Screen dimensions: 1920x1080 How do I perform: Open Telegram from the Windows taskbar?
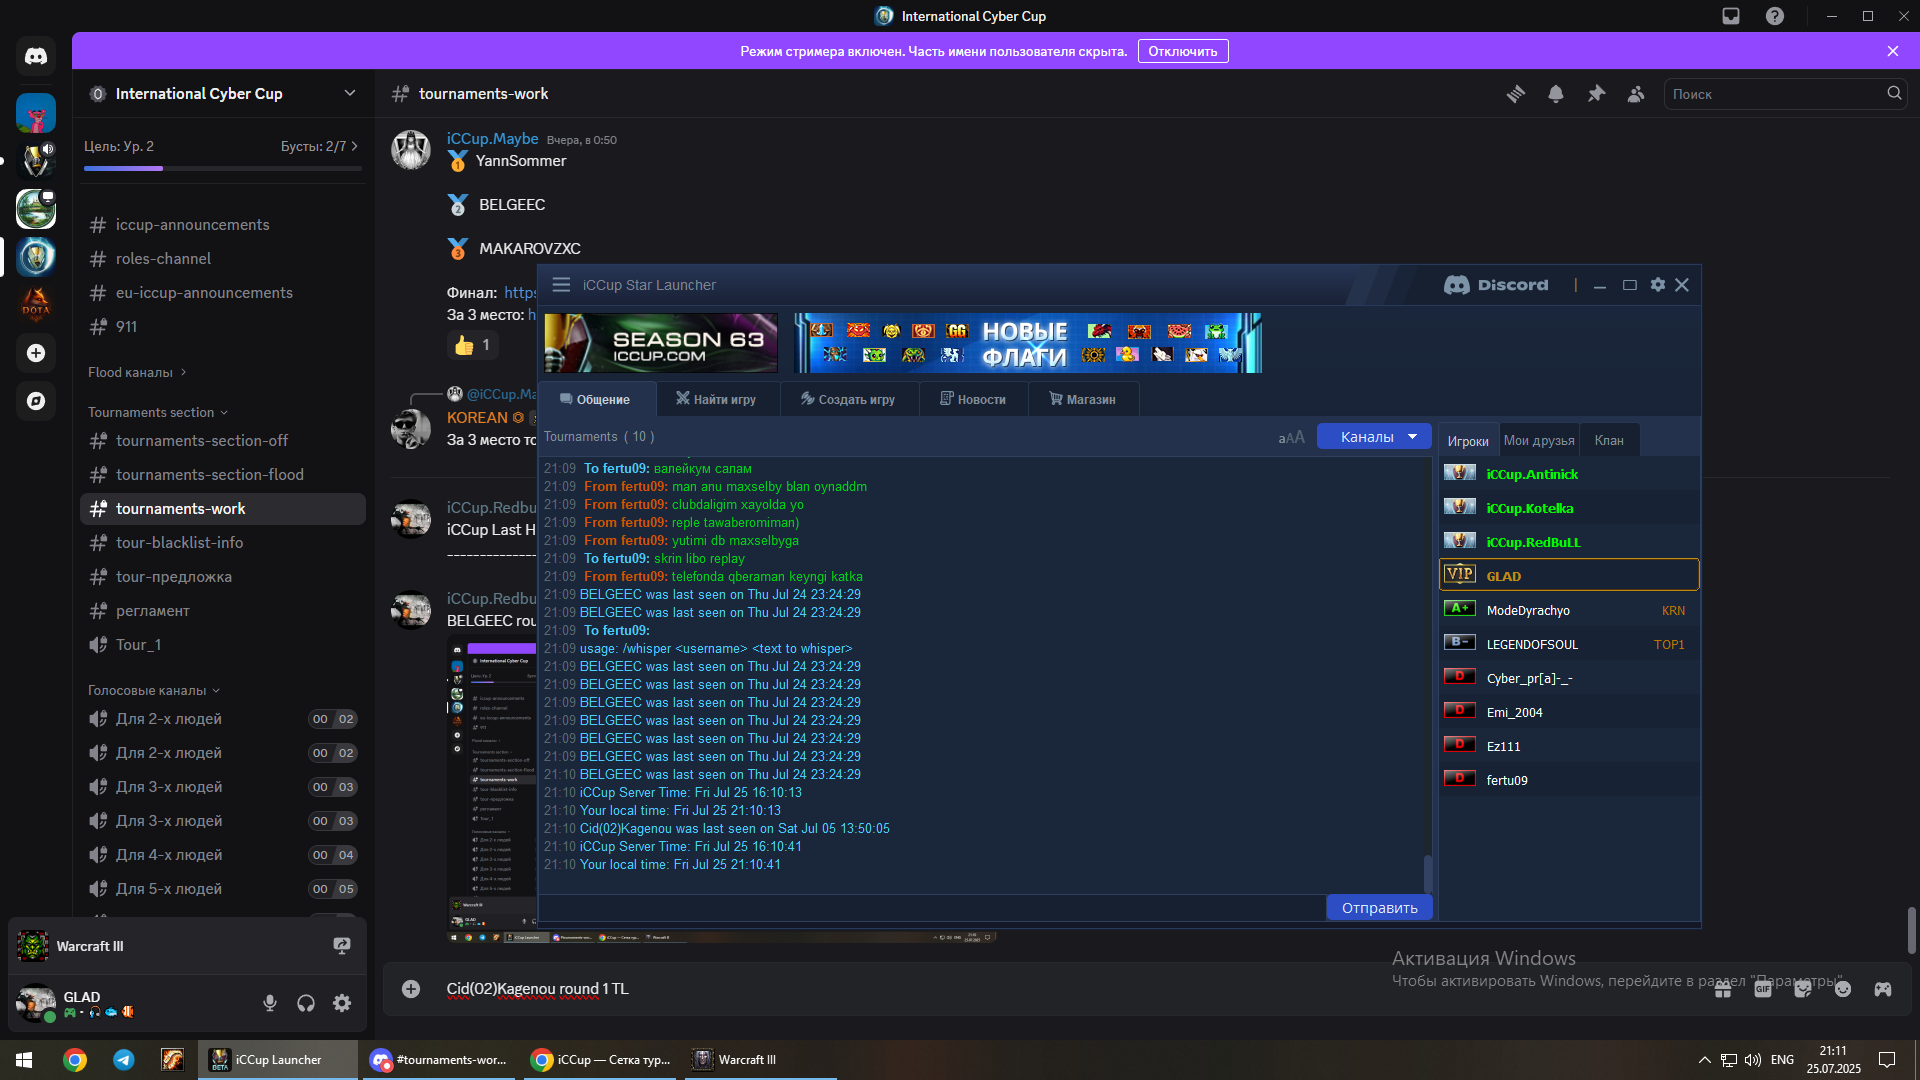124,1060
